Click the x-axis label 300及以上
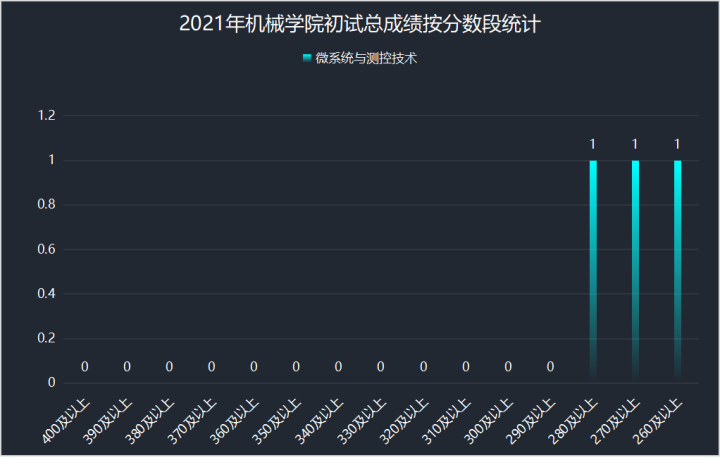720x465 pixels. tap(489, 421)
